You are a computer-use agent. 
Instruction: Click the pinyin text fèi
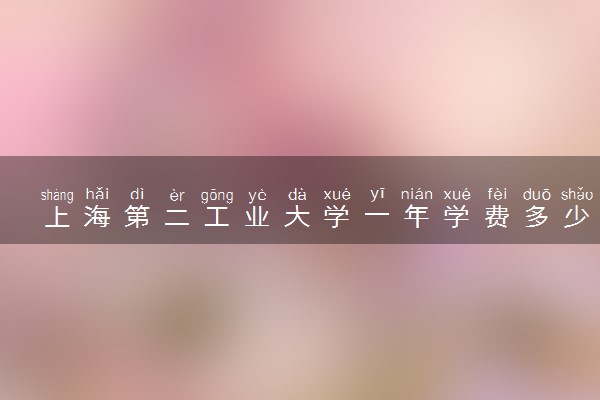point(497,194)
